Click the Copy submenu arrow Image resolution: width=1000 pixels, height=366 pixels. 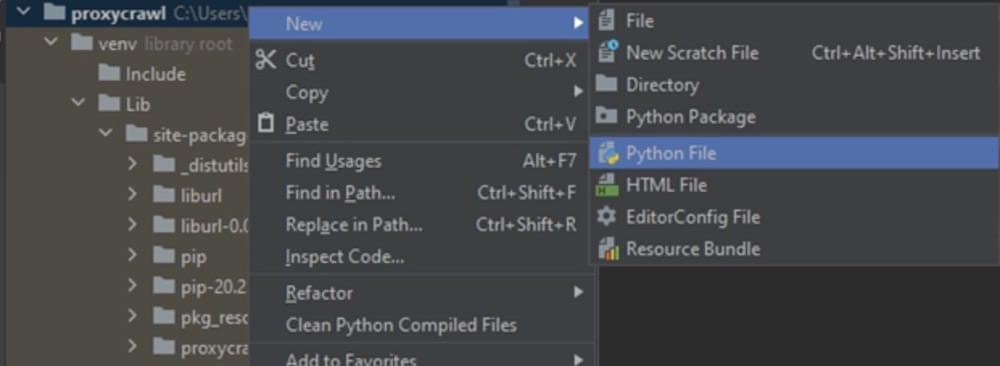coord(578,92)
